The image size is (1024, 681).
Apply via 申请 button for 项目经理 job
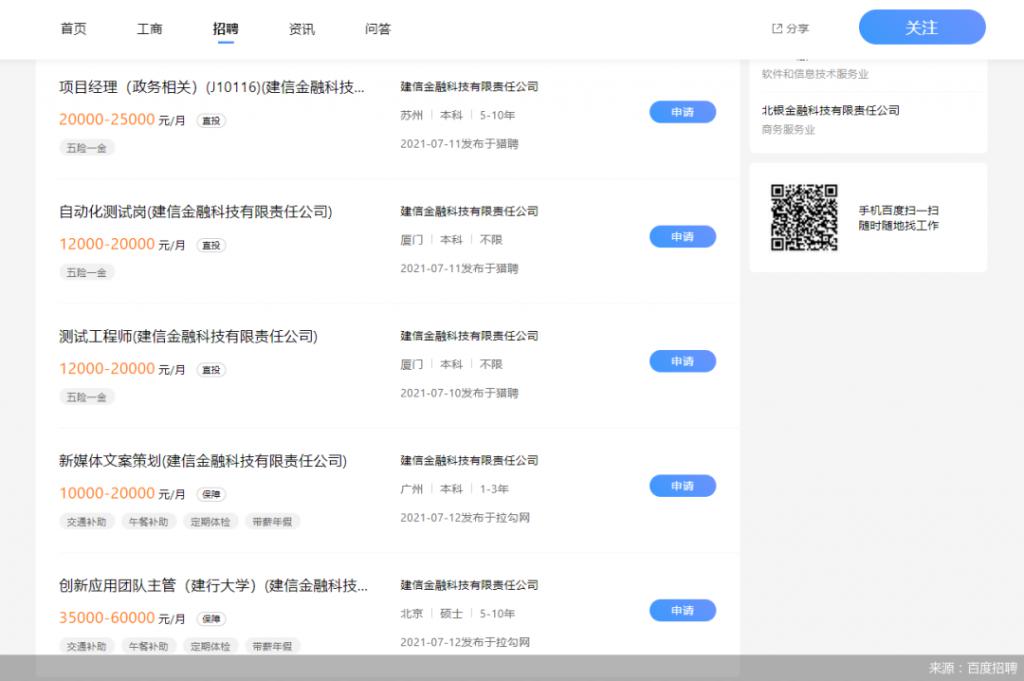[683, 112]
